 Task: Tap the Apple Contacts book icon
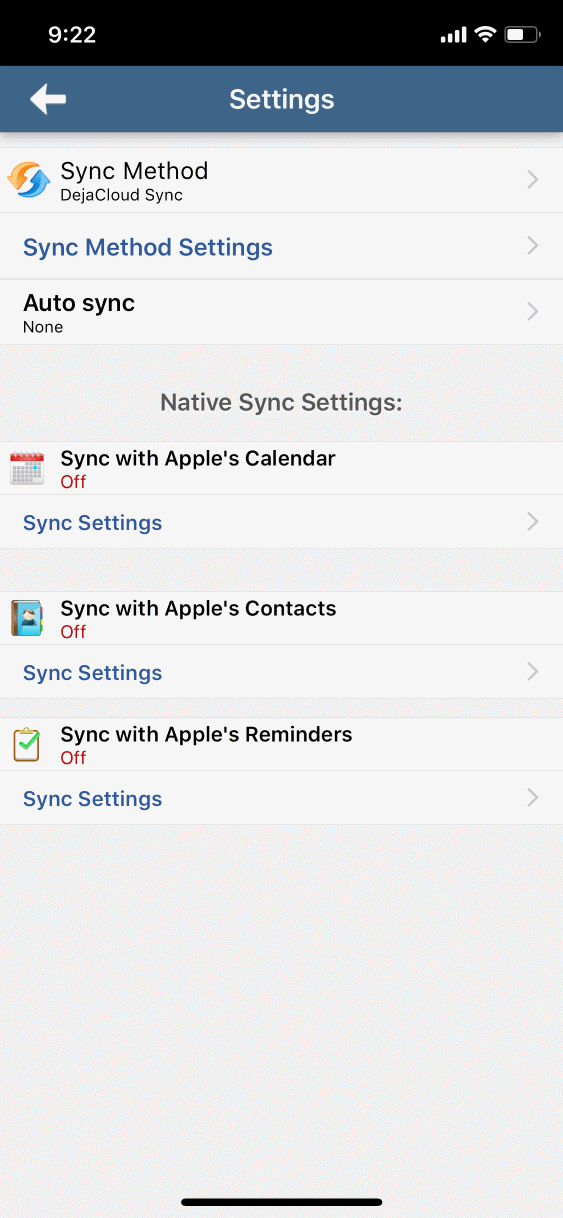point(27,619)
